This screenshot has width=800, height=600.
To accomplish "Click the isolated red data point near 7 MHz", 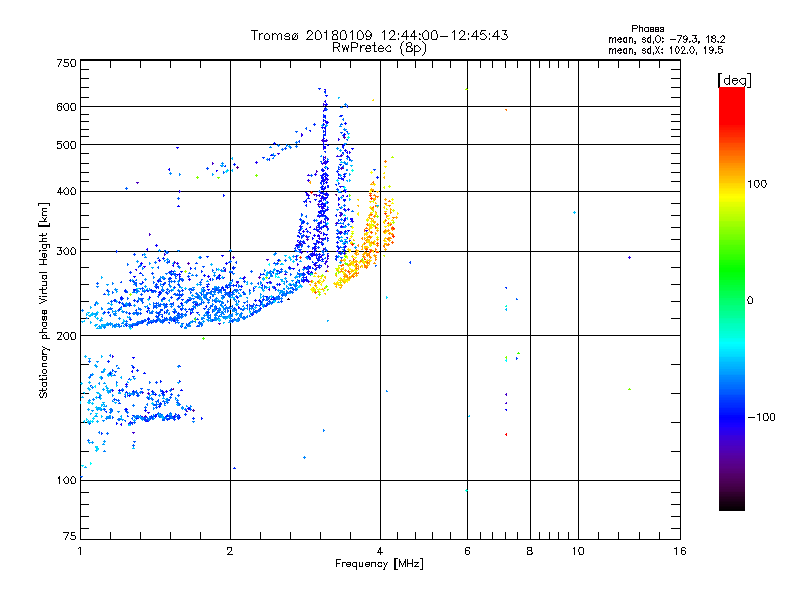I will pyautogui.click(x=506, y=435).
